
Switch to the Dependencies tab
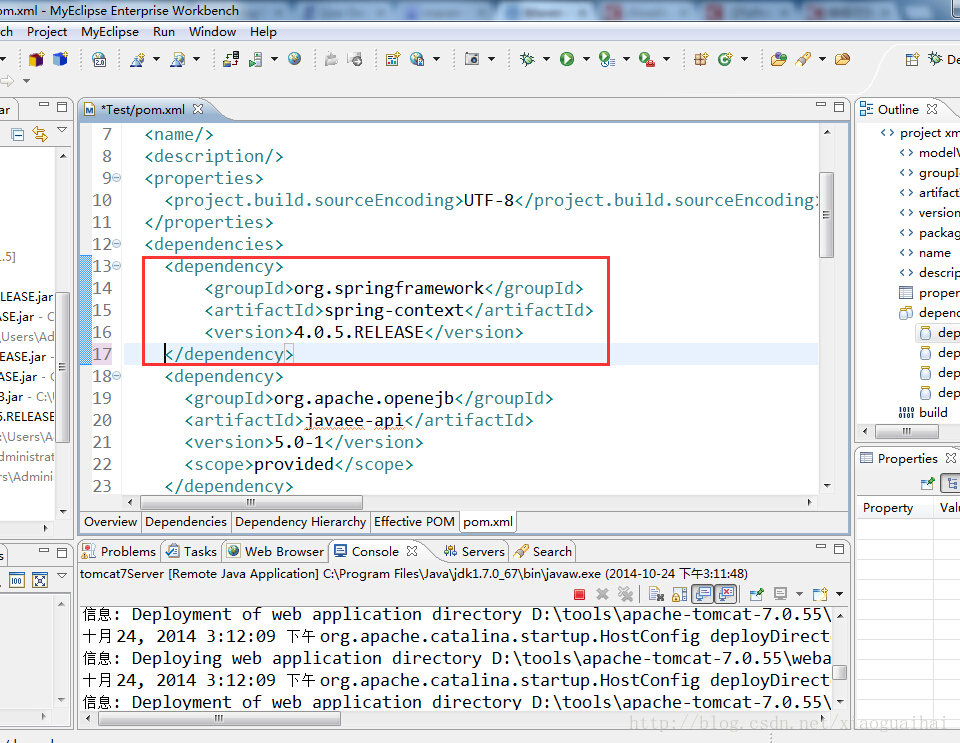click(186, 521)
